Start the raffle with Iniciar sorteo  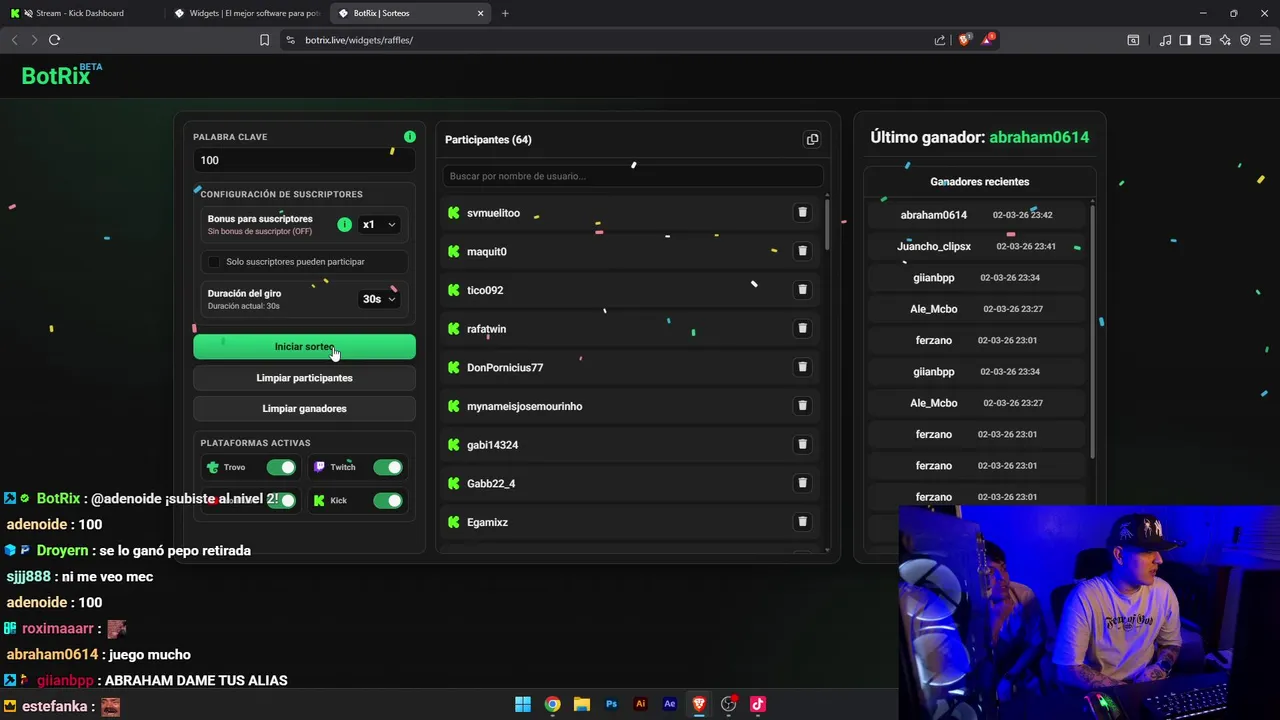click(304, 346)
